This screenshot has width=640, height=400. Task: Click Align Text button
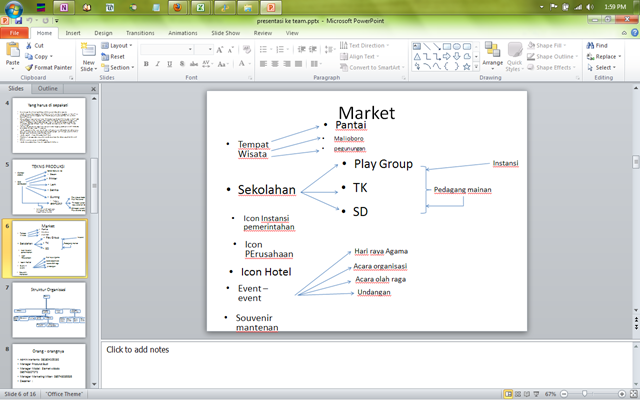click(360, 56)
